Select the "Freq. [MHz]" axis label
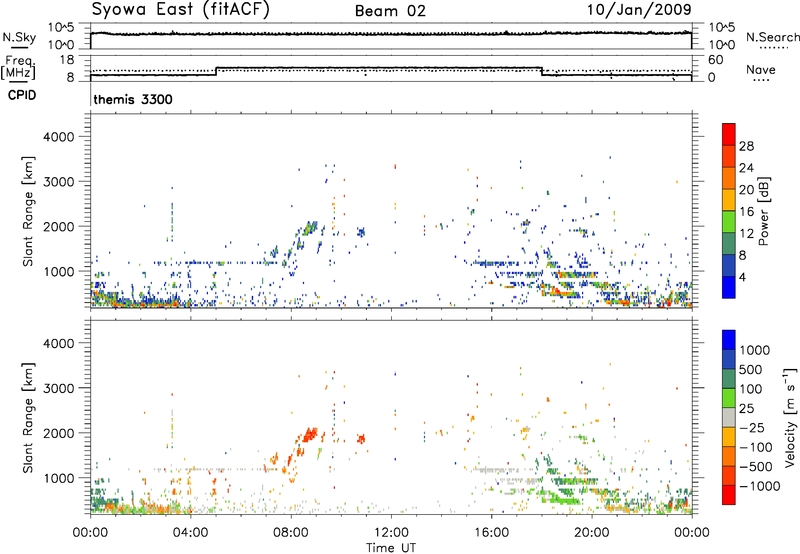800x554 pixels. coord(19,67)
